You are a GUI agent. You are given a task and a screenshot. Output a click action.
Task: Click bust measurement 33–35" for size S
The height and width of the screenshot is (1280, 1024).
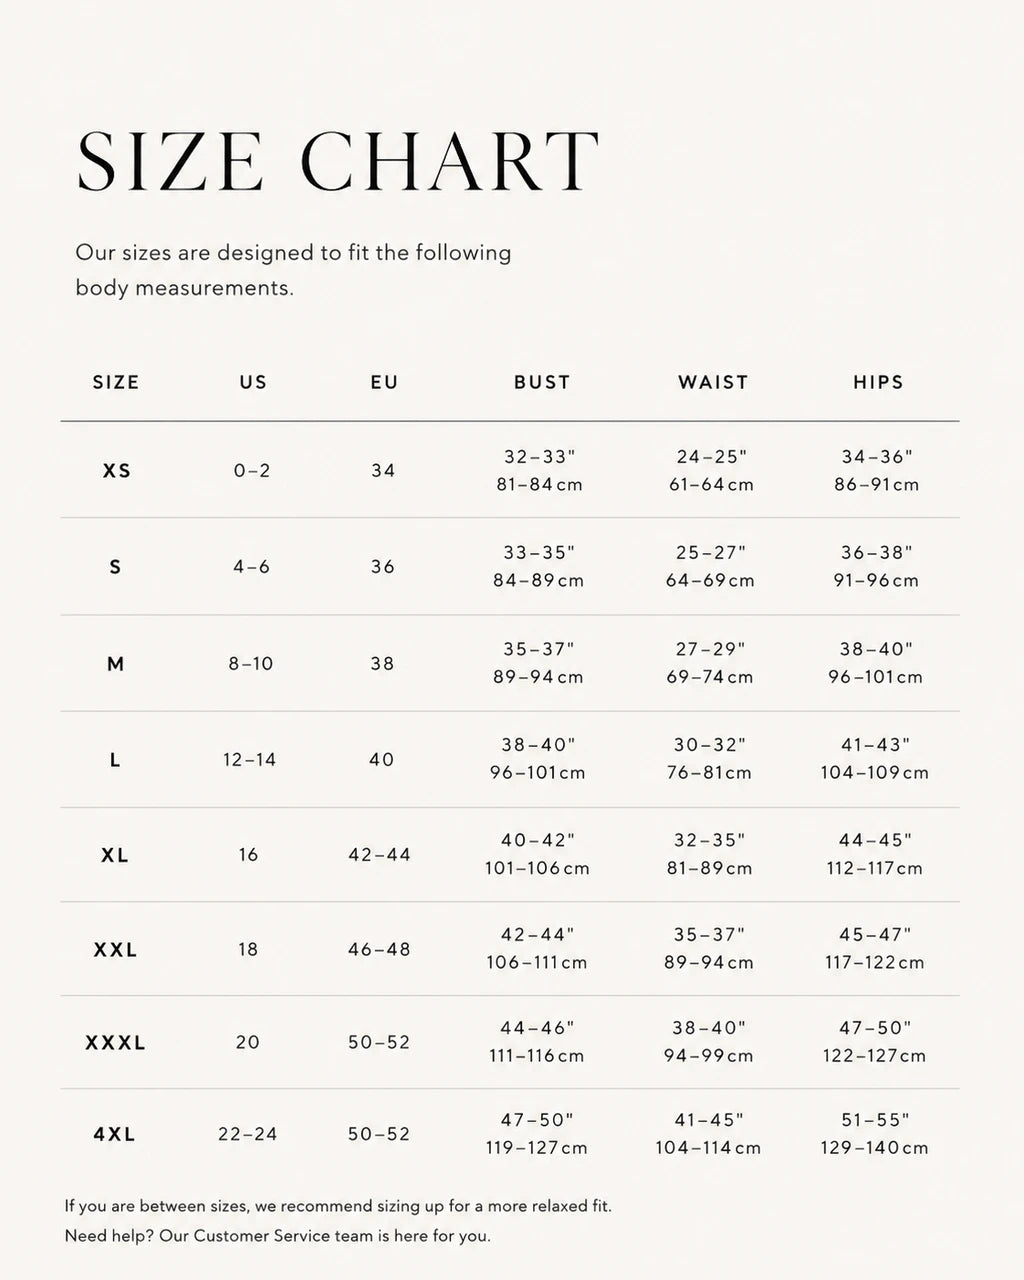pyautogui.click(x=540, y=553)
